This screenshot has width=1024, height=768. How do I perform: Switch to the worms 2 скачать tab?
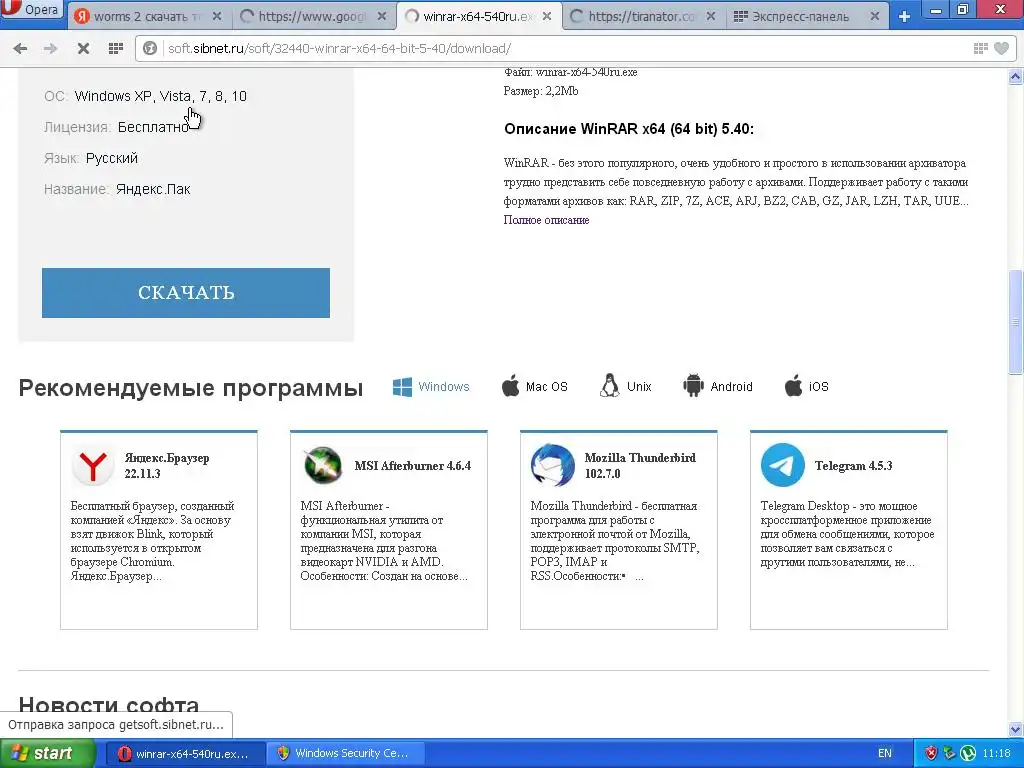(x=148, y=16)
